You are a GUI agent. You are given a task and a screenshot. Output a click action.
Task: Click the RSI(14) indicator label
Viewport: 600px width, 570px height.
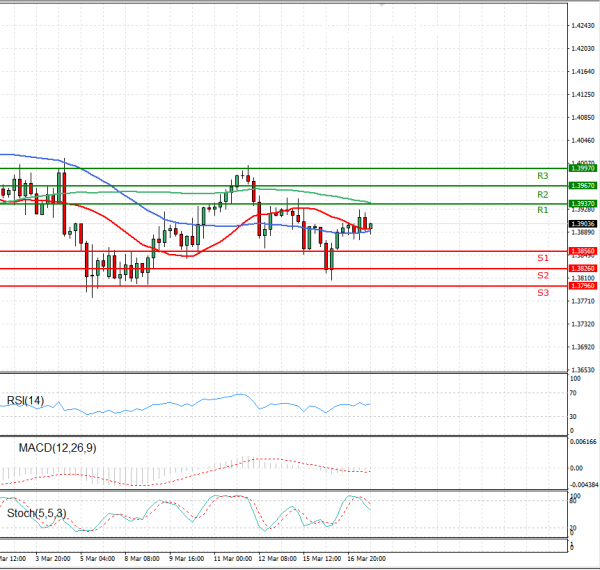pos(25,401)
